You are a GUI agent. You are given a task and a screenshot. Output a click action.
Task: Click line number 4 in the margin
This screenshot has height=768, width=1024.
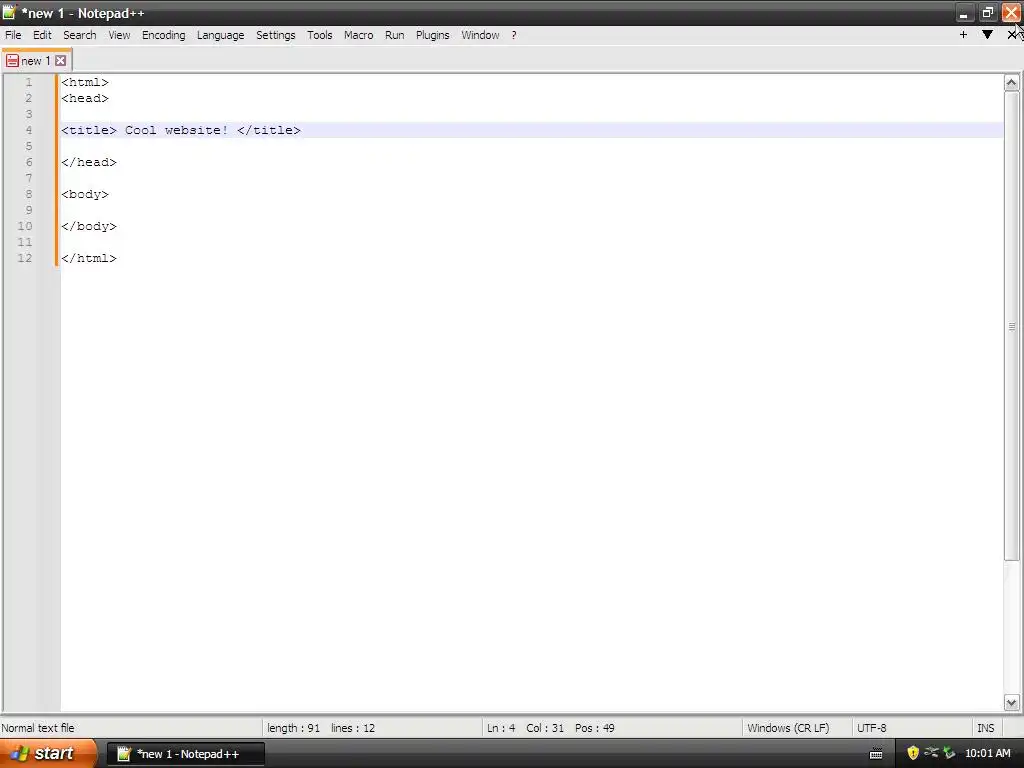tap(29, 130)
